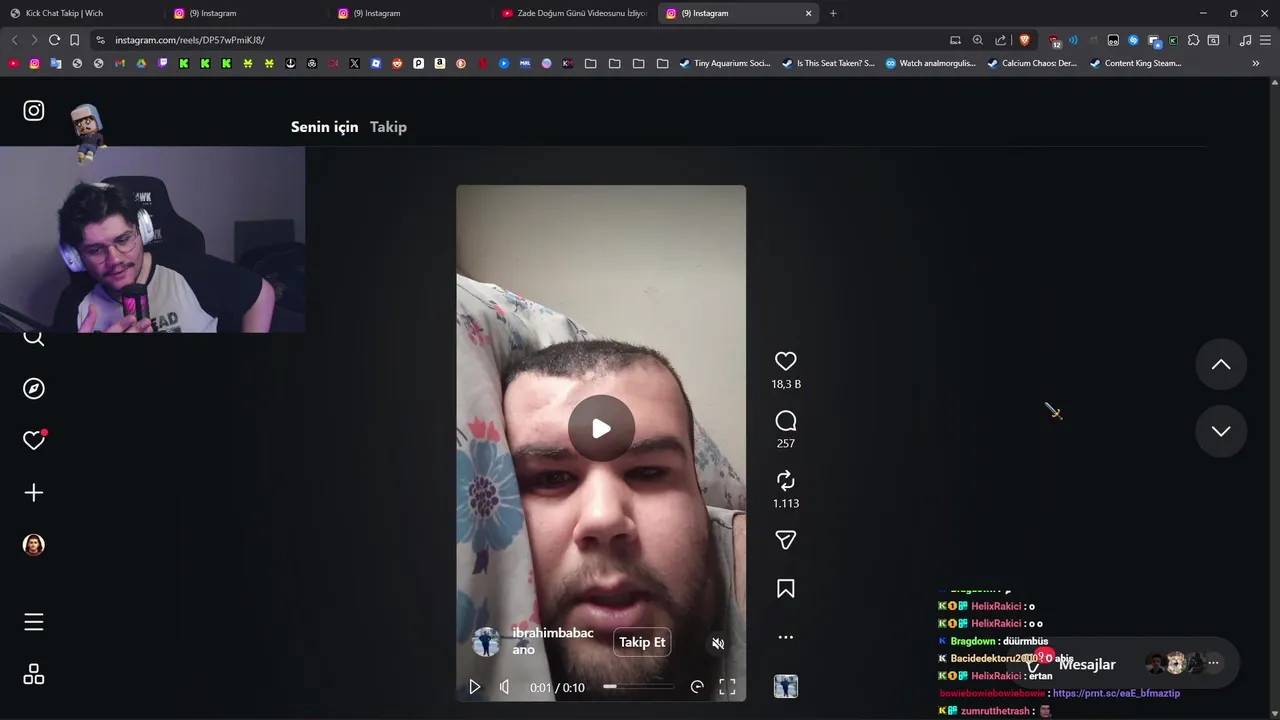Viewport: 1280px width, 720px height.
Task: Open Amazon bookmark in bookmarks bar
Action: coord(440,63)
